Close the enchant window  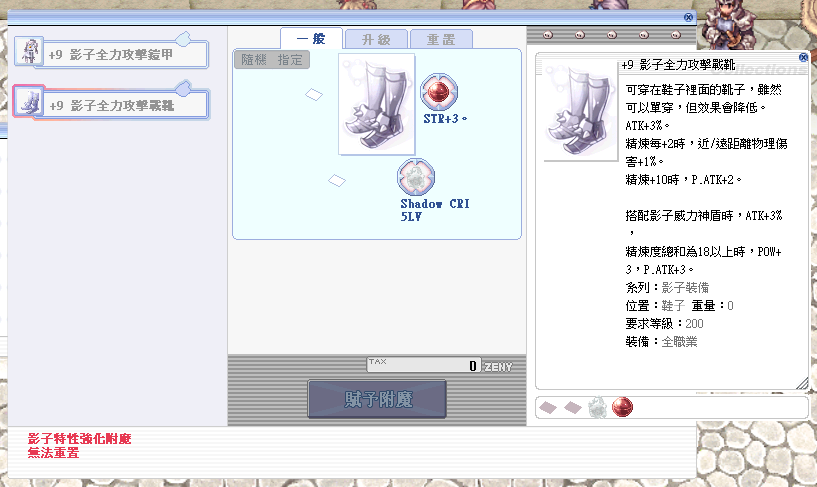[688, 17]
